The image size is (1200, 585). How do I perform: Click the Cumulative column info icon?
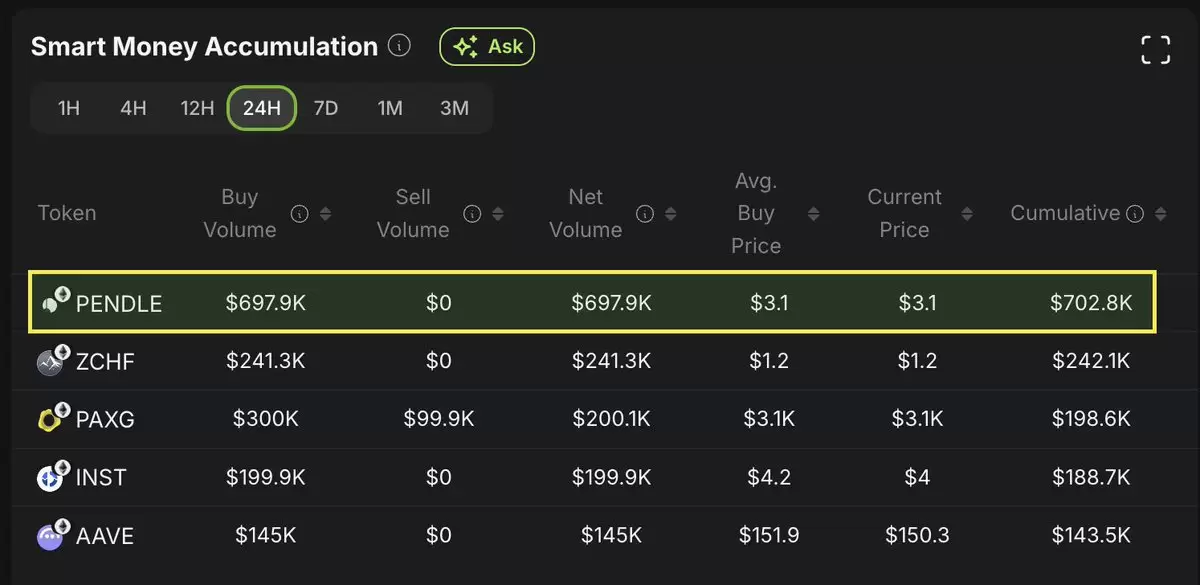1135,214
